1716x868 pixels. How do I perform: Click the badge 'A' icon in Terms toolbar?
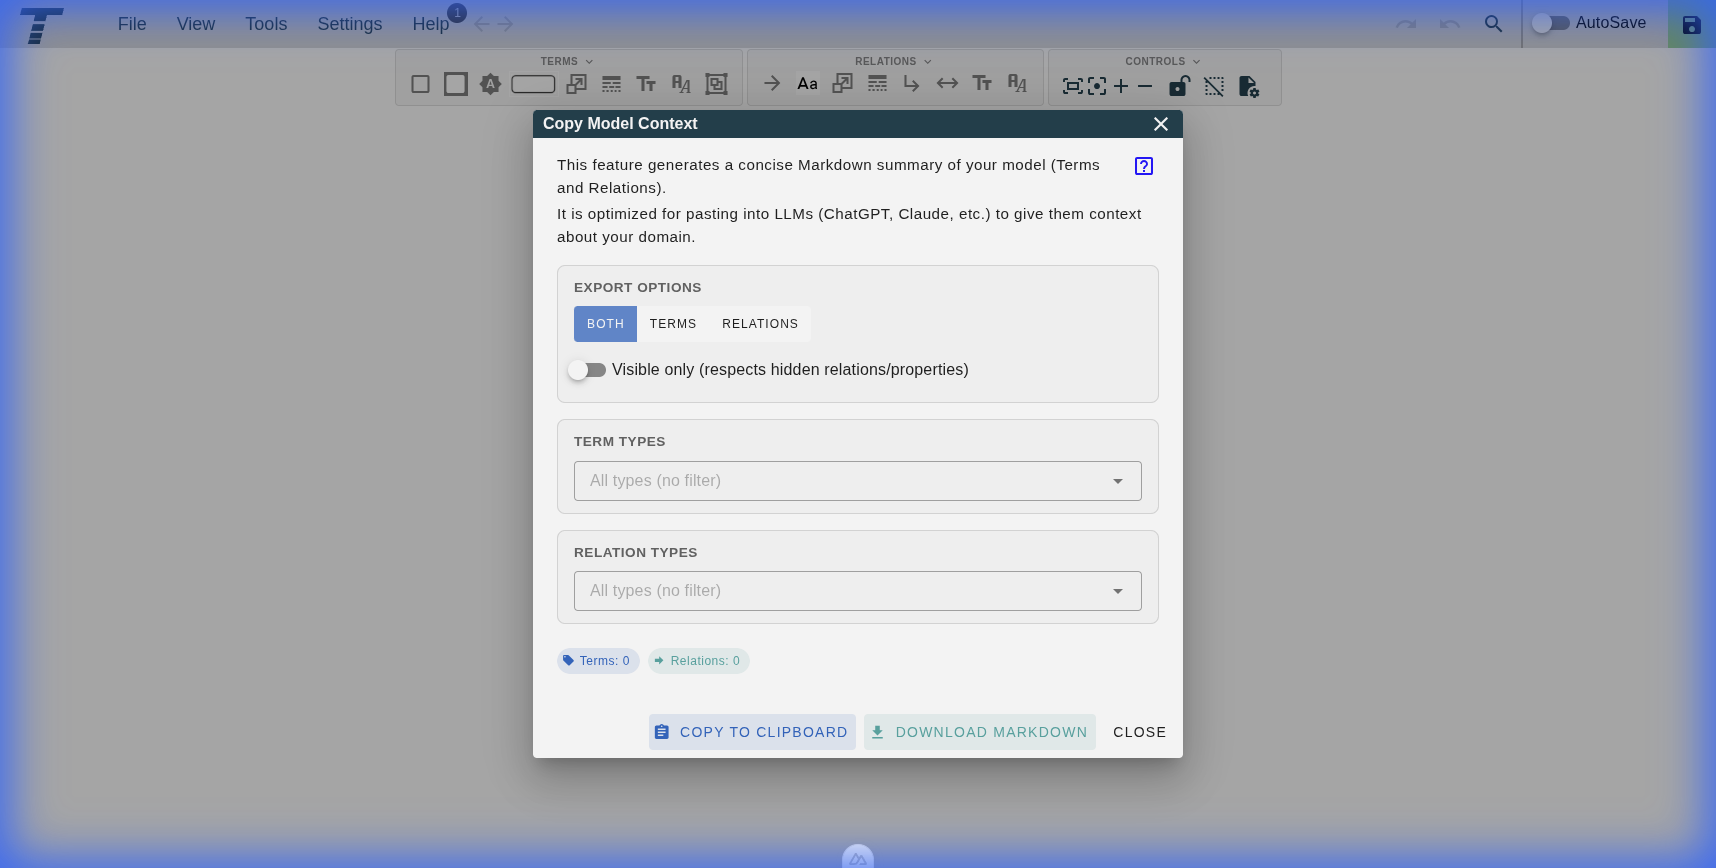coord(490,85)
